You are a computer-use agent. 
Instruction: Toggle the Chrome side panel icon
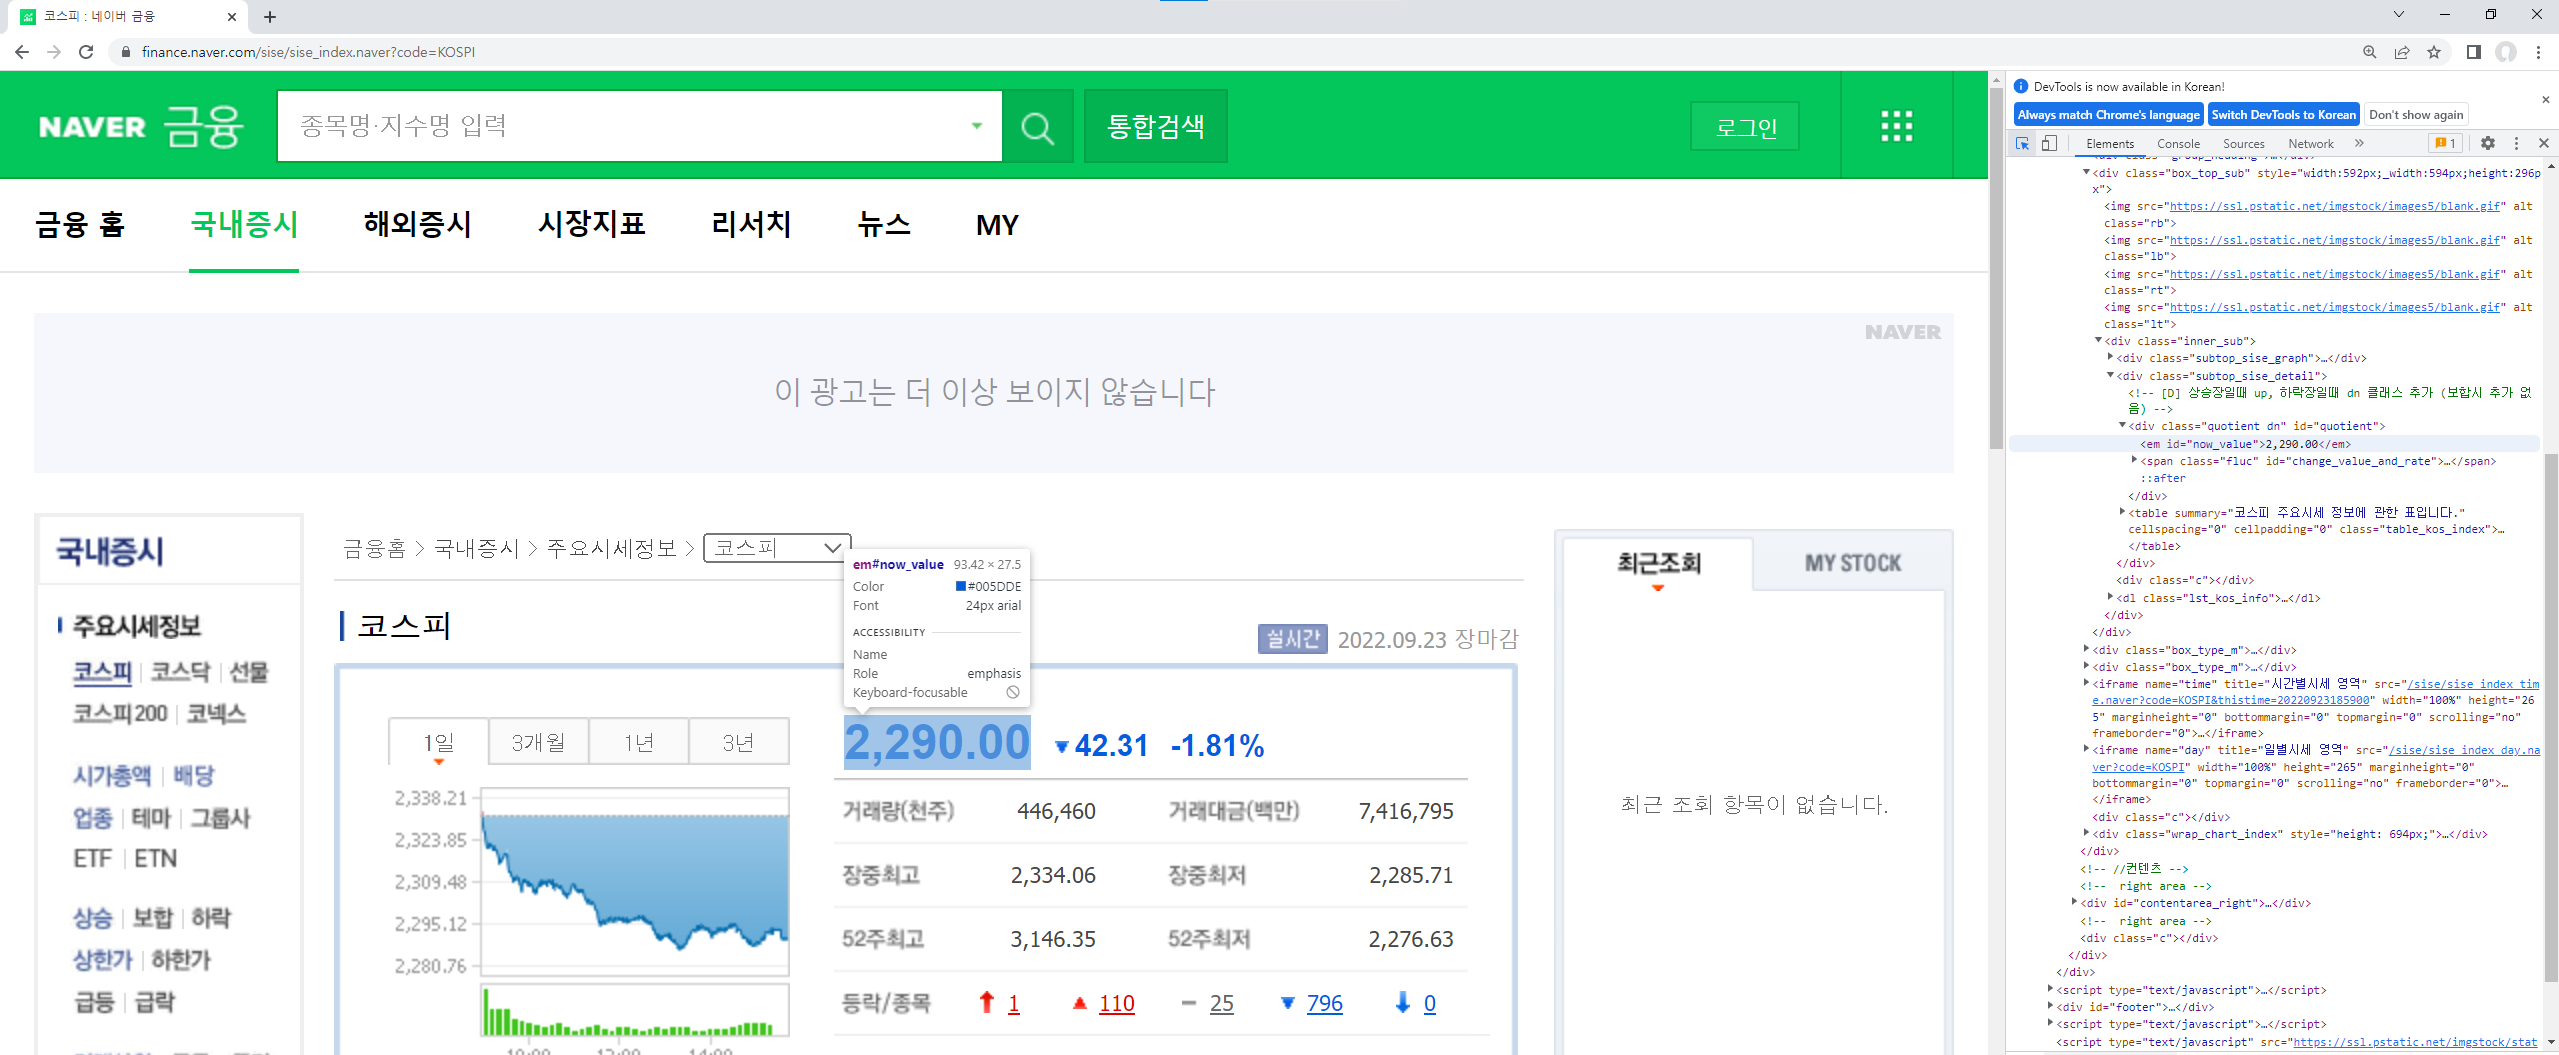[x=2473, y=52]
